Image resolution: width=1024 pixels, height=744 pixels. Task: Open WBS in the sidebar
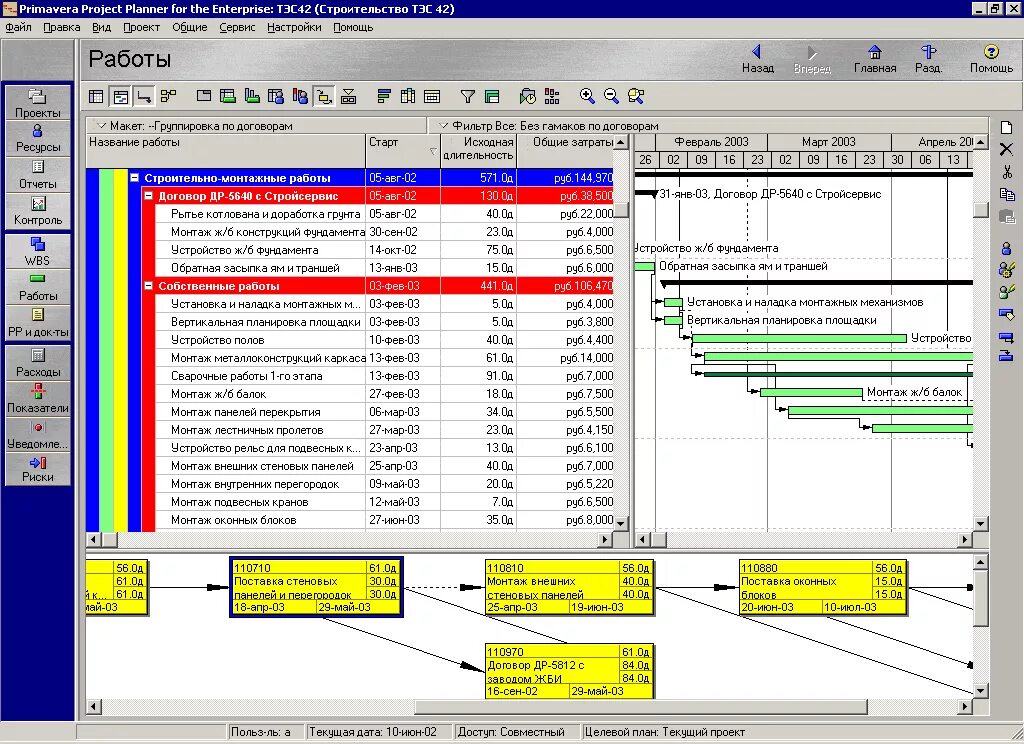click(38, 251)
